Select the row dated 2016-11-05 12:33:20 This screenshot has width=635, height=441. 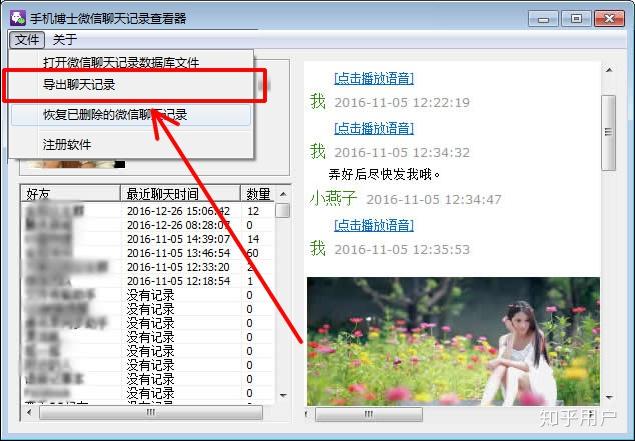147,267
